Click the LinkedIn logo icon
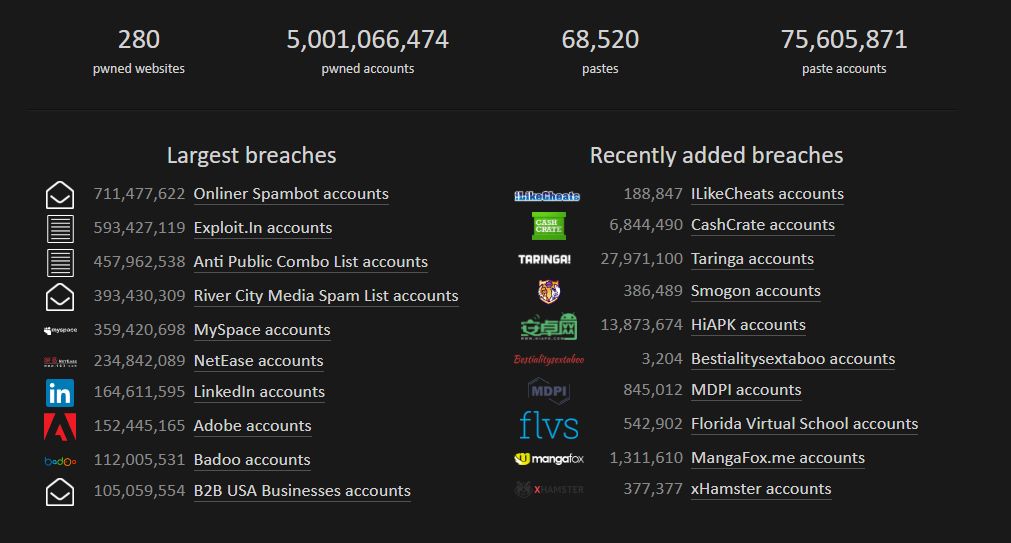Screen dimensions: 1011x543 pos(60,393)
